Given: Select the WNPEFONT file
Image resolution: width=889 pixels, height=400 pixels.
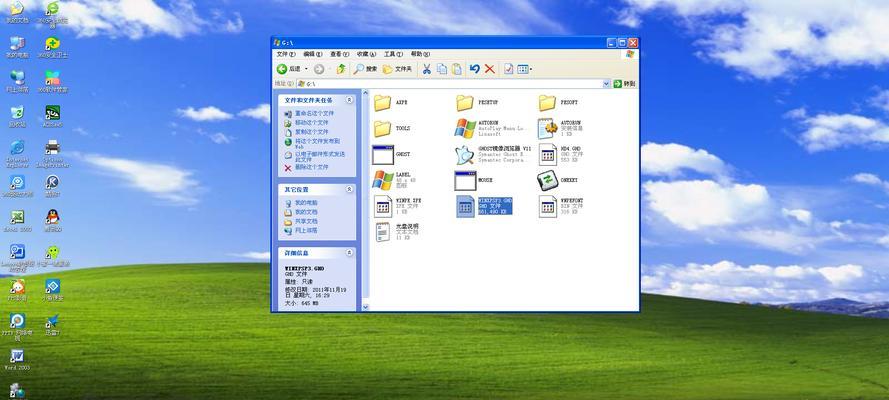Looking at the screenshot, I should pyautogui.click(x=548, y=206).
